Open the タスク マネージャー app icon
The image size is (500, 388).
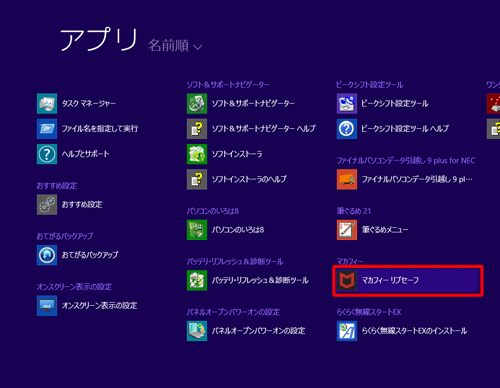[x=47, y=104]
